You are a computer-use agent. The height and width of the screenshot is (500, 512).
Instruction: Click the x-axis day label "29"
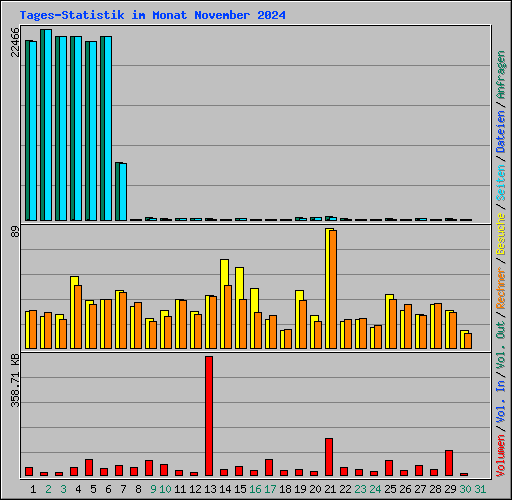pyautogui.click(x=450, y=489)
